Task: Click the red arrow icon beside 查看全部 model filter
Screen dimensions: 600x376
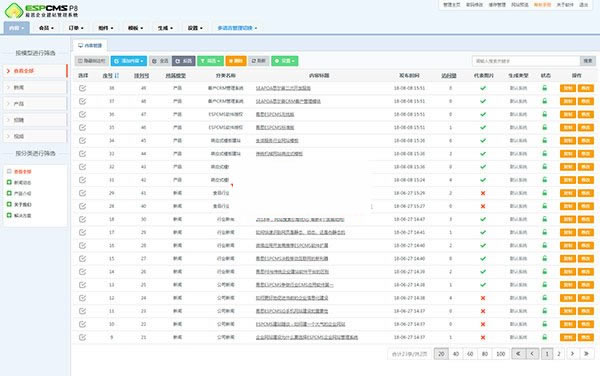Action: (x=8, y=71)
